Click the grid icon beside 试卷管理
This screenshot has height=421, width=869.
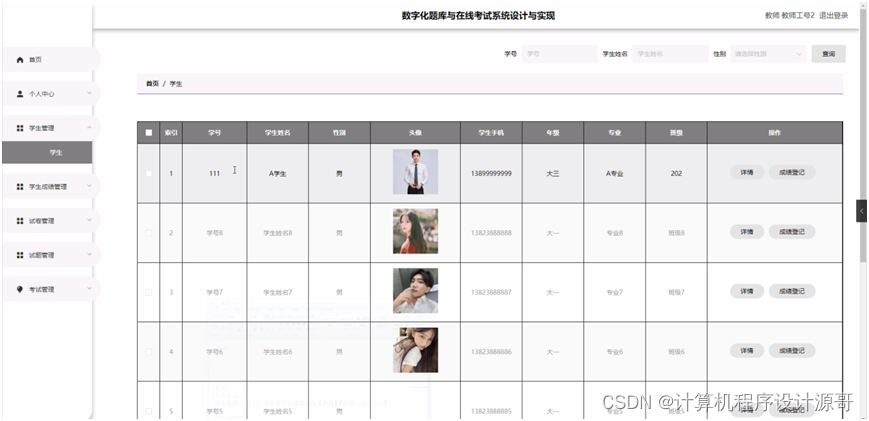click(x=20, y=221)
